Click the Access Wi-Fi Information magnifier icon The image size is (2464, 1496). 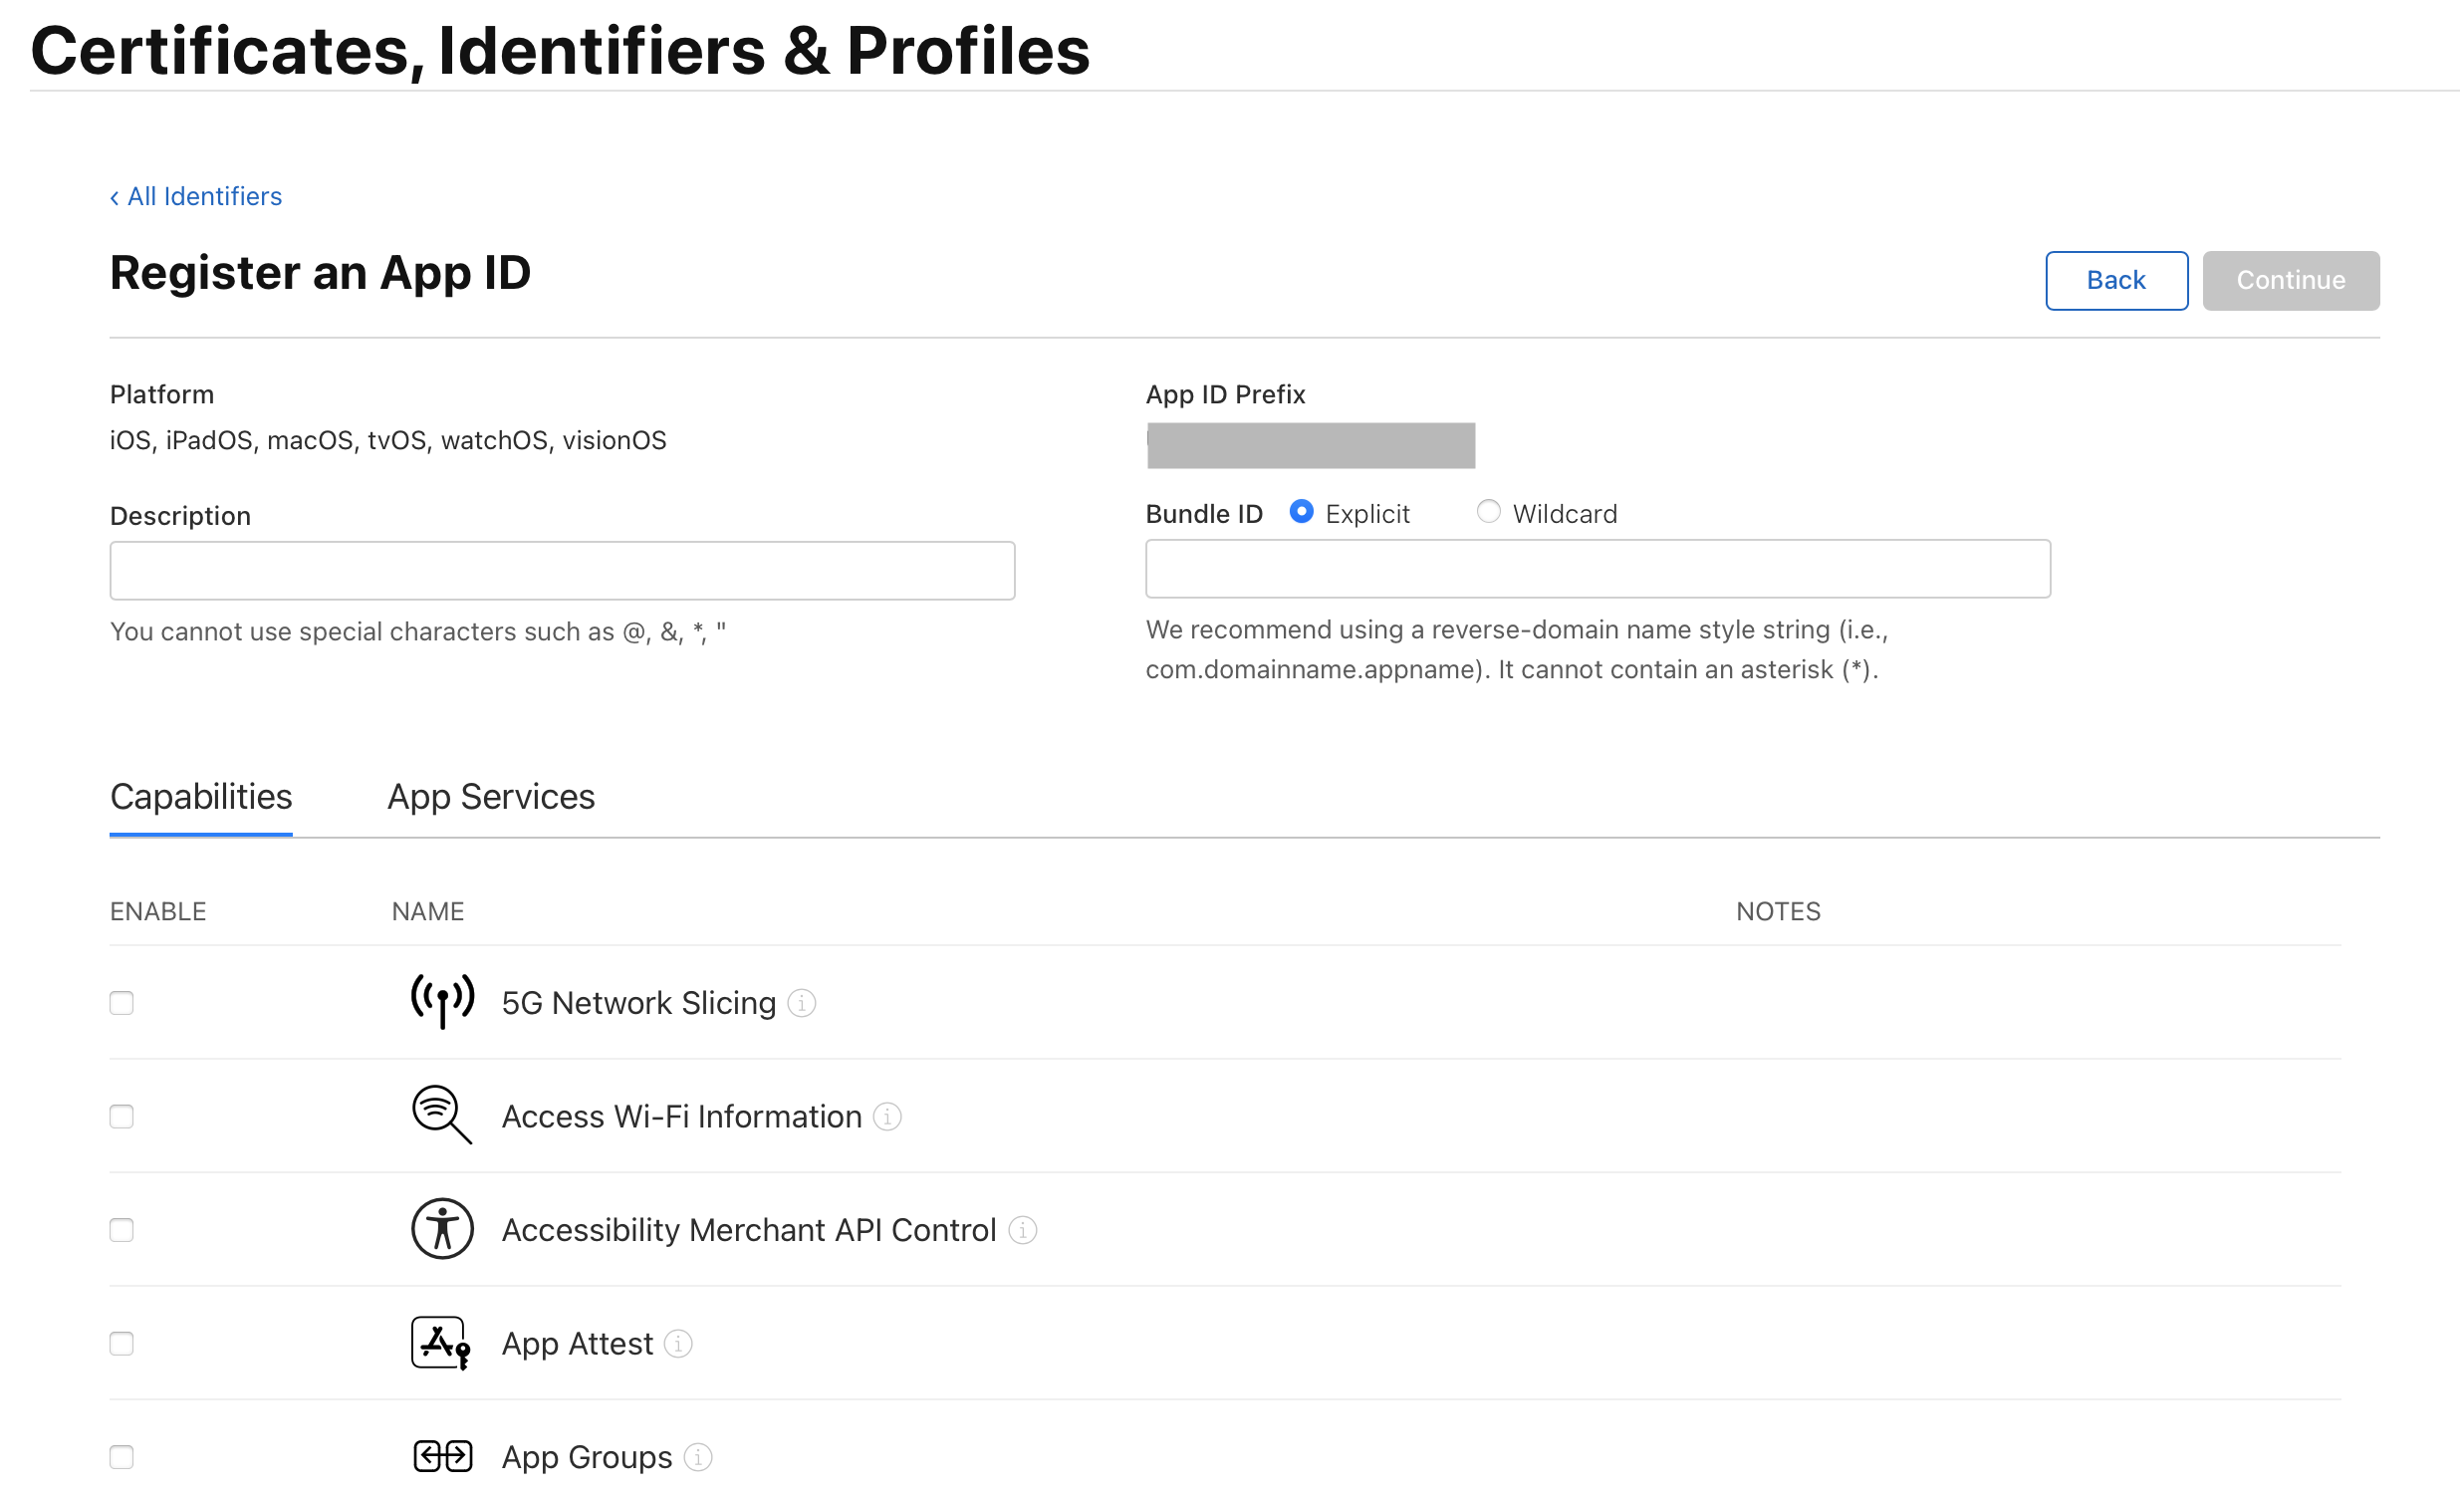[442, 1114]
